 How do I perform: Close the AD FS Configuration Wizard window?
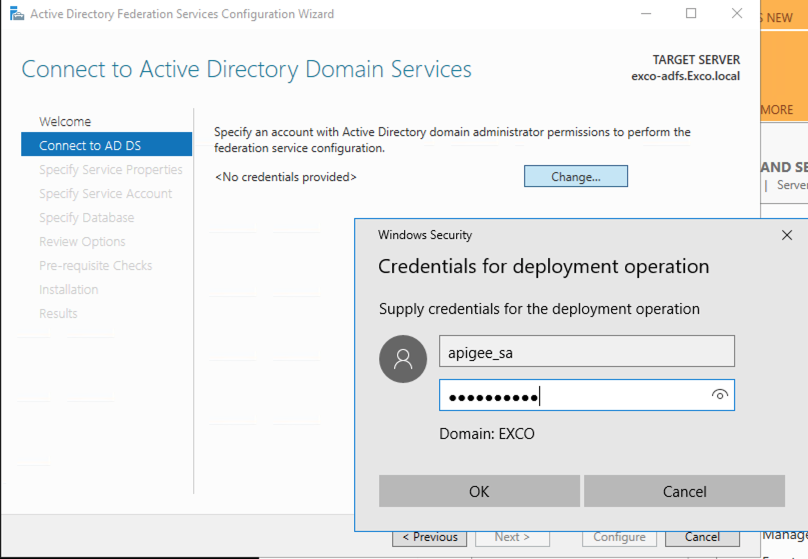pos(737,14)
